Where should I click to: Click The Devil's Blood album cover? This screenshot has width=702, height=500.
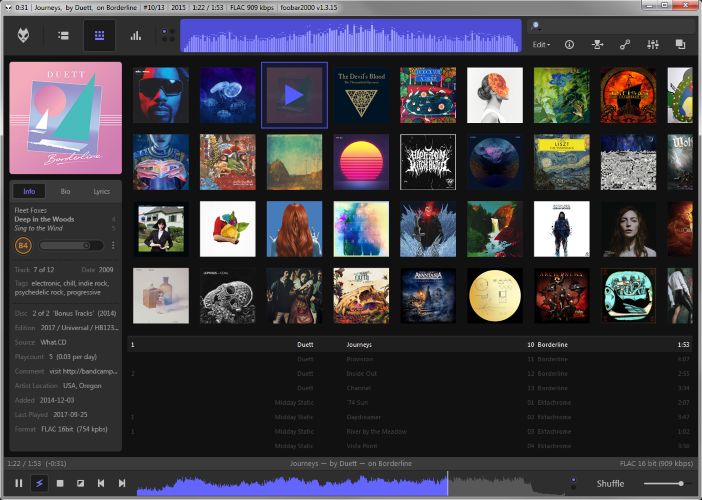pyautogui.click(x=361, y=95)
